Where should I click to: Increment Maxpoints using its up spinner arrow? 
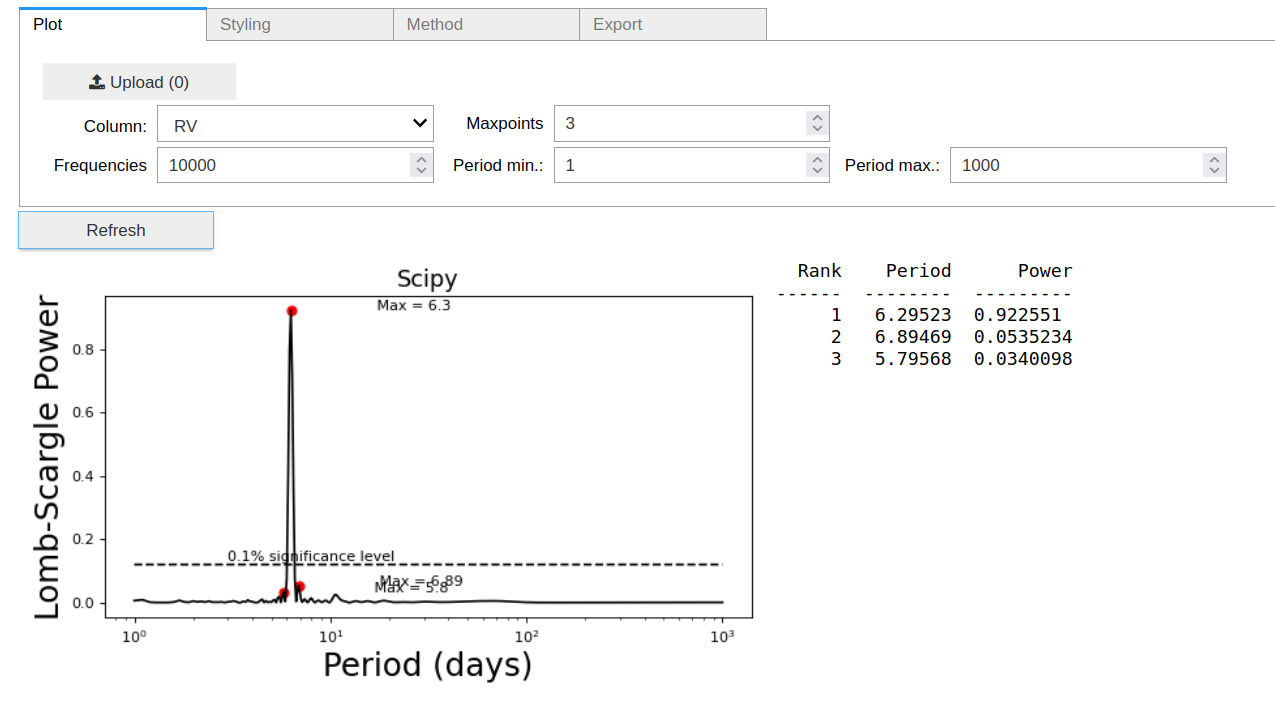817,118
